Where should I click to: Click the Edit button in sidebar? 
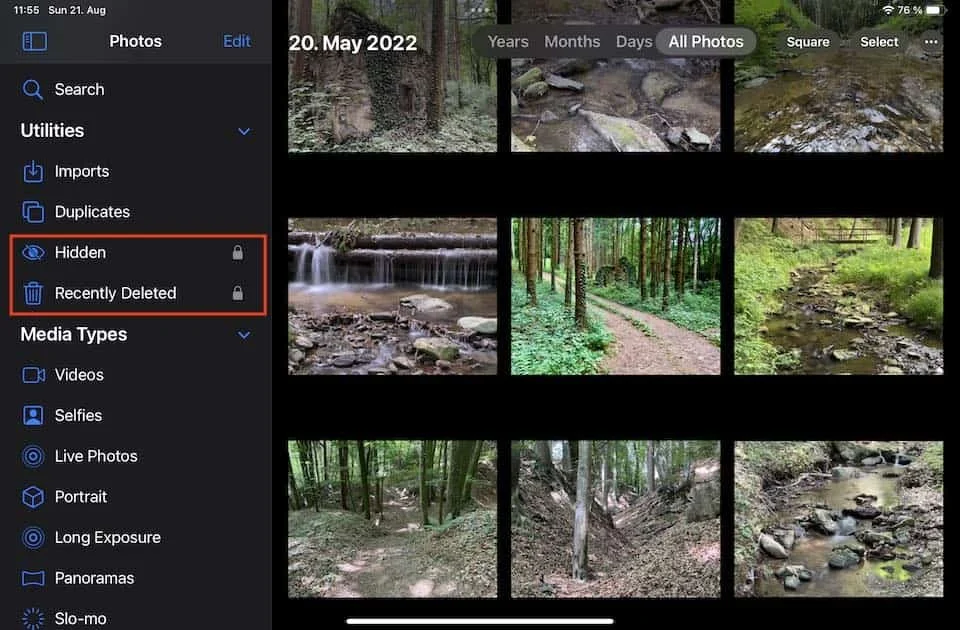click(x=236, y=41)
